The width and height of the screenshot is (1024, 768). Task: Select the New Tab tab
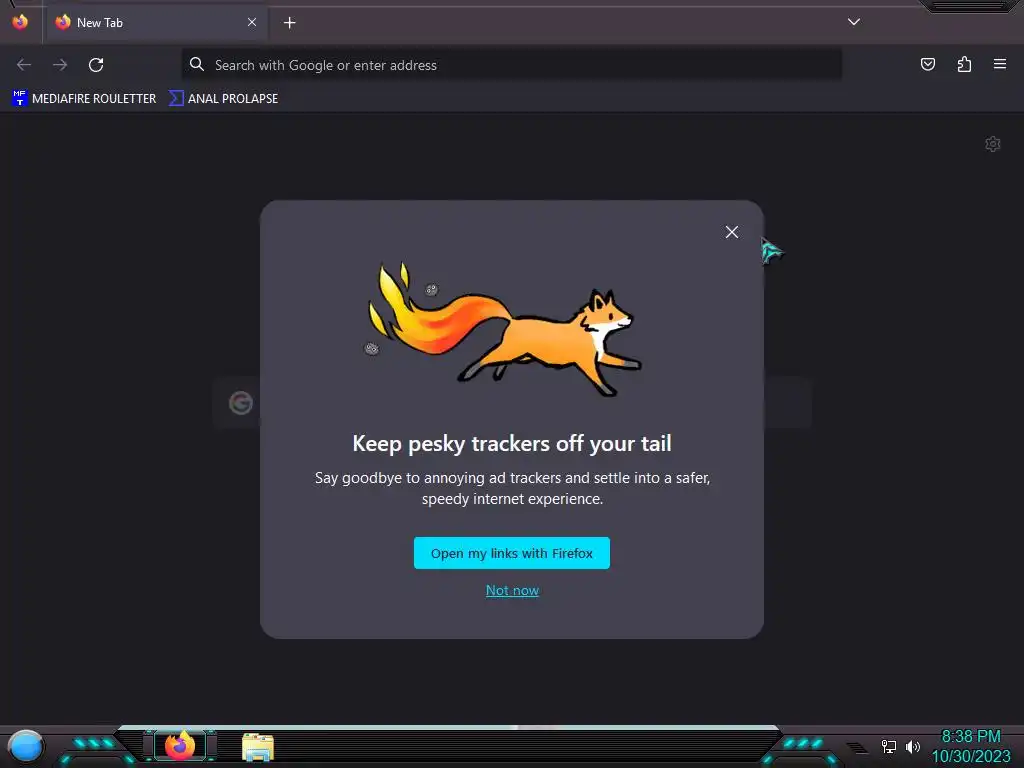(155, 23)
